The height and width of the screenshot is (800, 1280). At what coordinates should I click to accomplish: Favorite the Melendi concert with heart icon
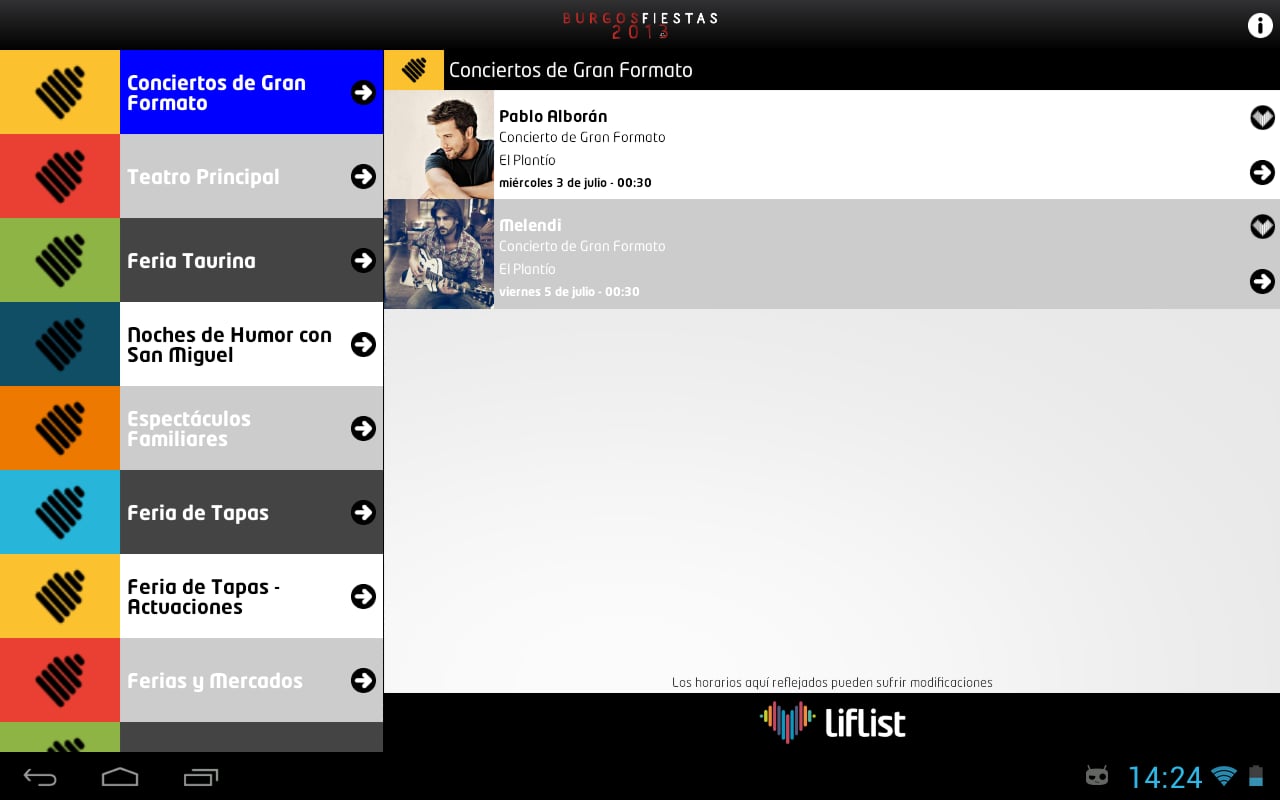tap(1262, 226)
